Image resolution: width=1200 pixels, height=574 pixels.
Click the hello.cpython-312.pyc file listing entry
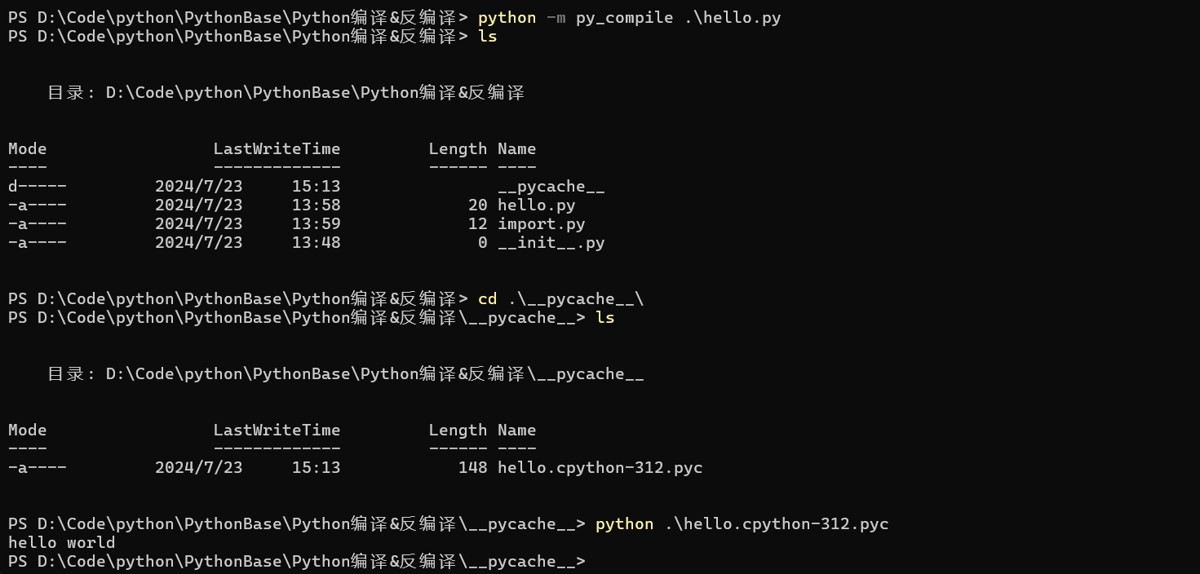click(x=600, y=467)
